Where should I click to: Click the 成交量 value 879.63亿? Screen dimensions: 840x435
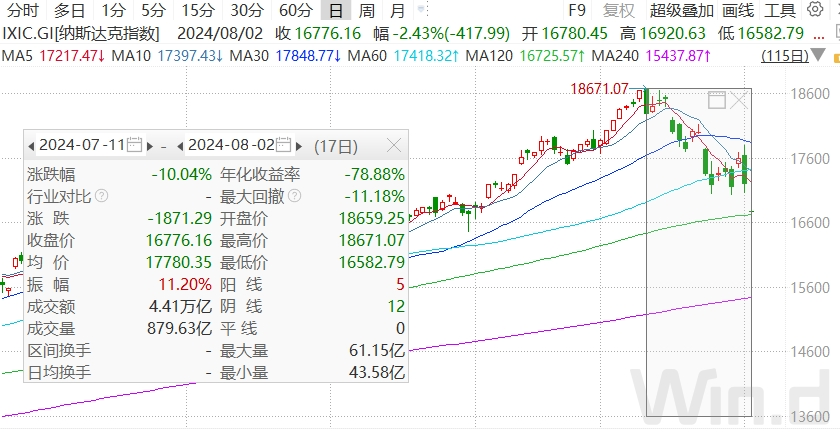click(179, 329)
